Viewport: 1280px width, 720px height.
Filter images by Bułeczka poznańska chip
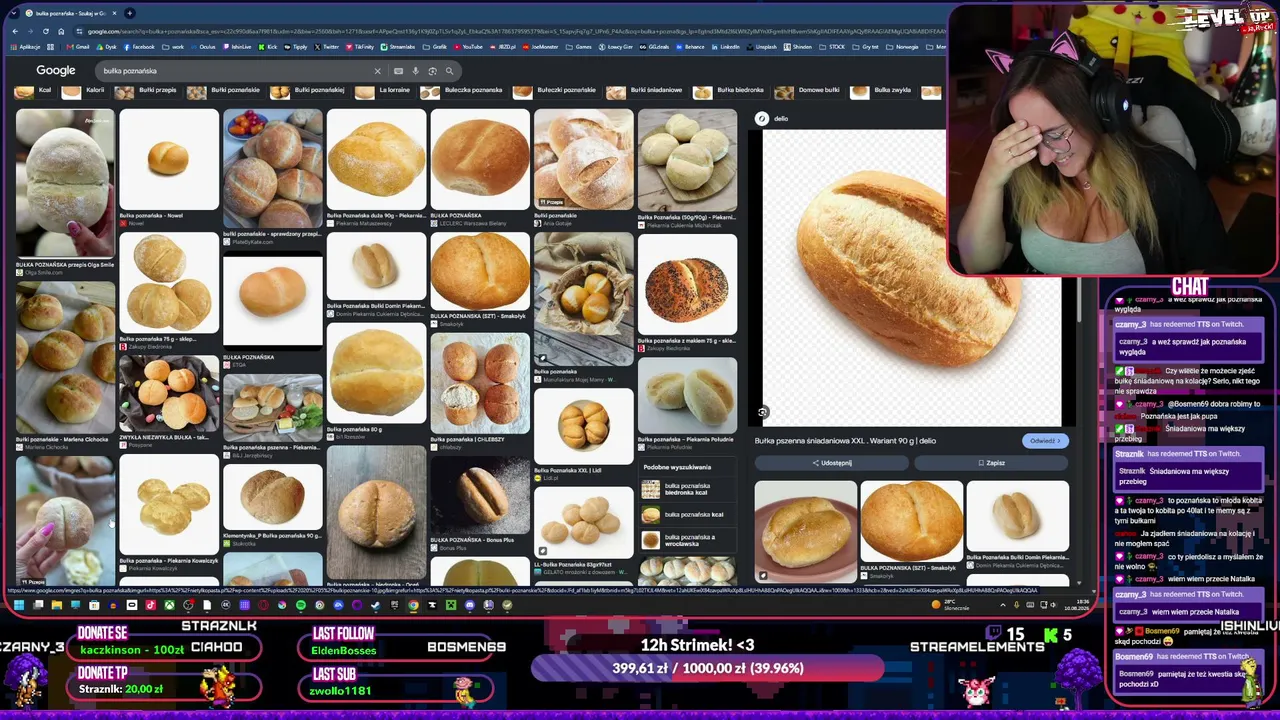coord(463,91)
